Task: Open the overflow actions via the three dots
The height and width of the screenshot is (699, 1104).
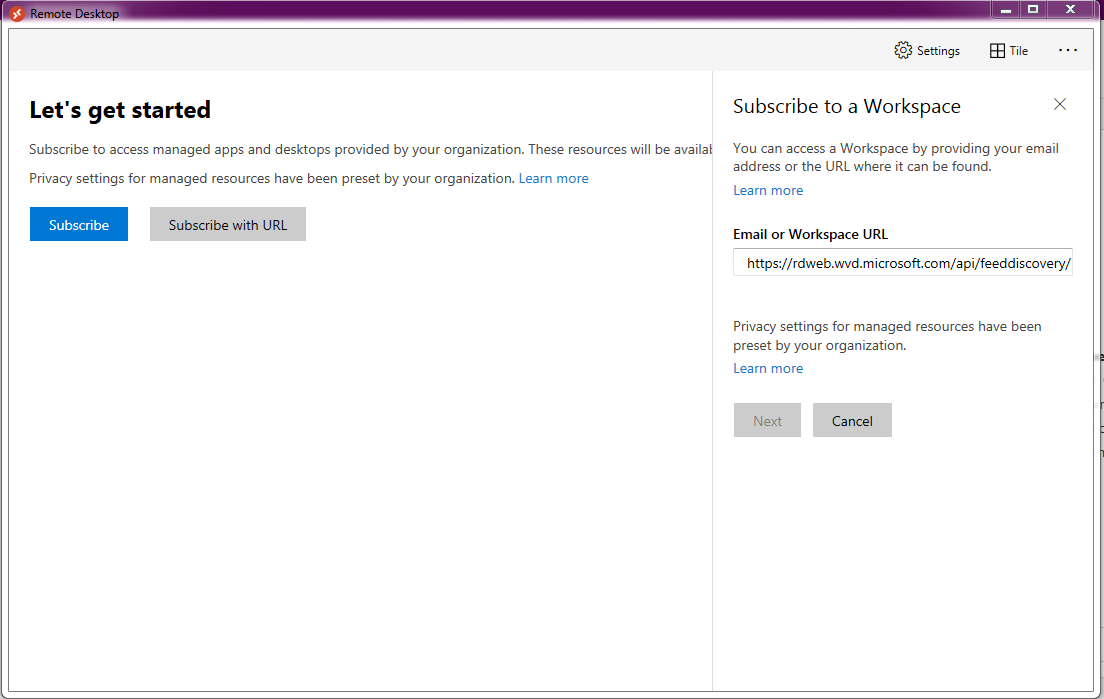Action: click(x=1068, y=49)
